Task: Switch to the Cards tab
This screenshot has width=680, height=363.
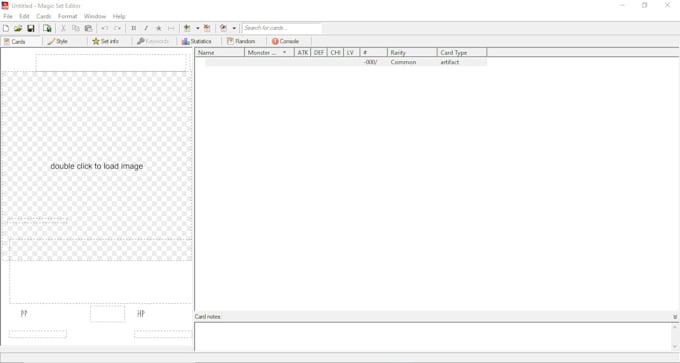Action: (15, 42)
